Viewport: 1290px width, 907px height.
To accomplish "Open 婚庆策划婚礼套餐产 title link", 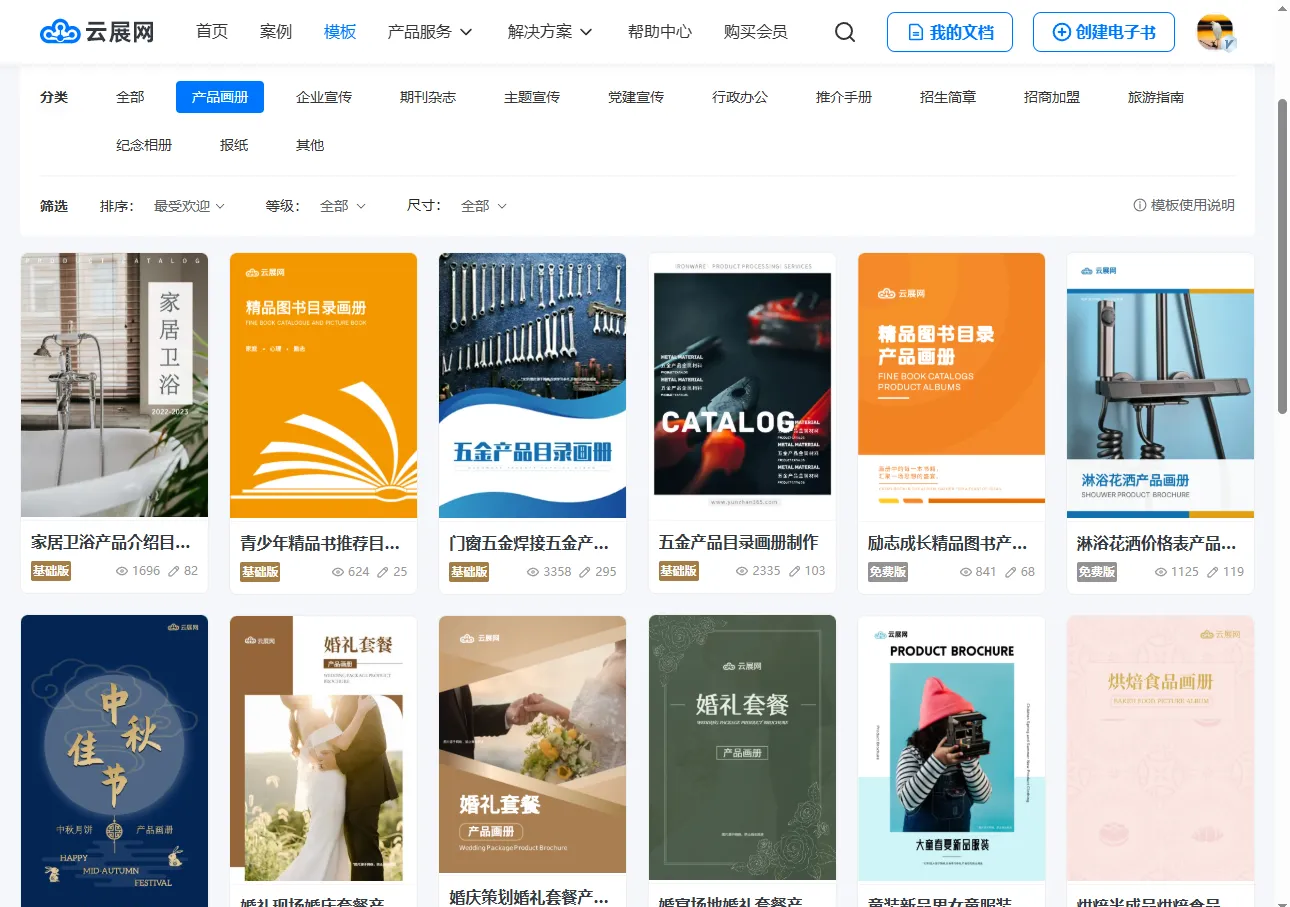I will pyautogui.click(x=529, y=897).
